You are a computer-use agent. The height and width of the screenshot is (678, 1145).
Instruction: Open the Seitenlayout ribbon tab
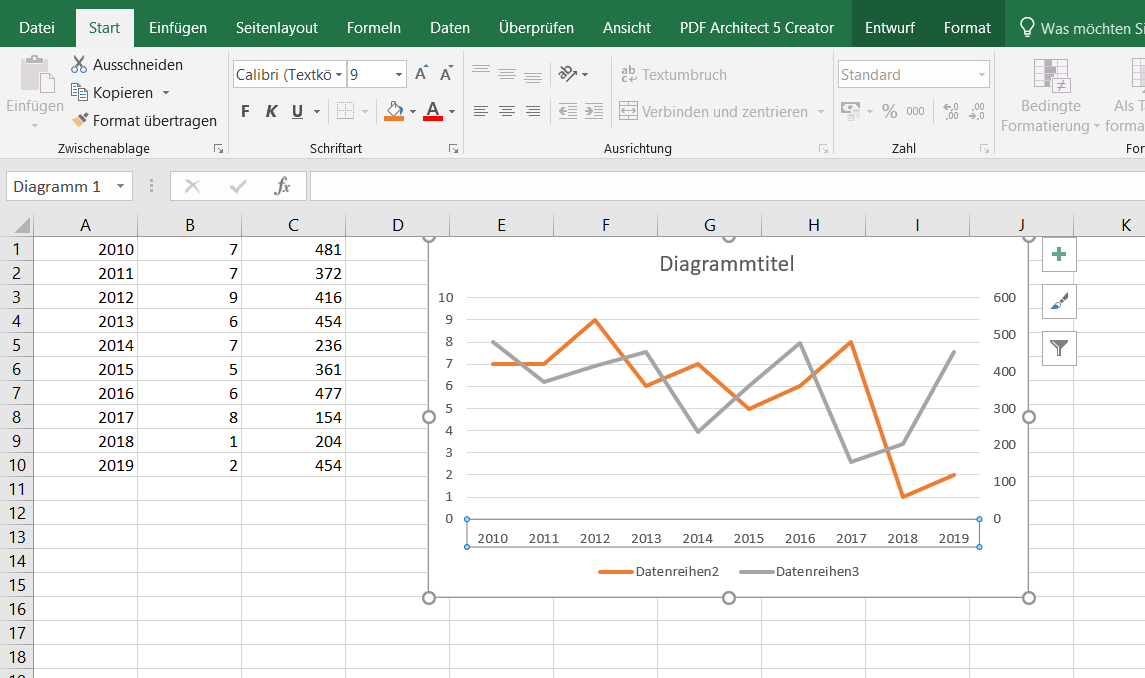277,28
